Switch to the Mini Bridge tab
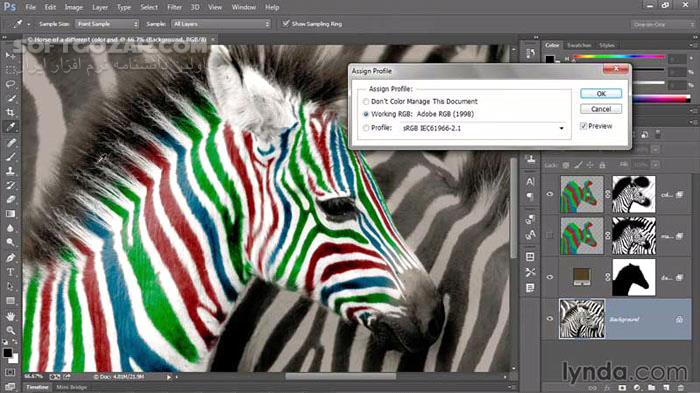Screen dimensions: 700x393 tap(71, 387)
